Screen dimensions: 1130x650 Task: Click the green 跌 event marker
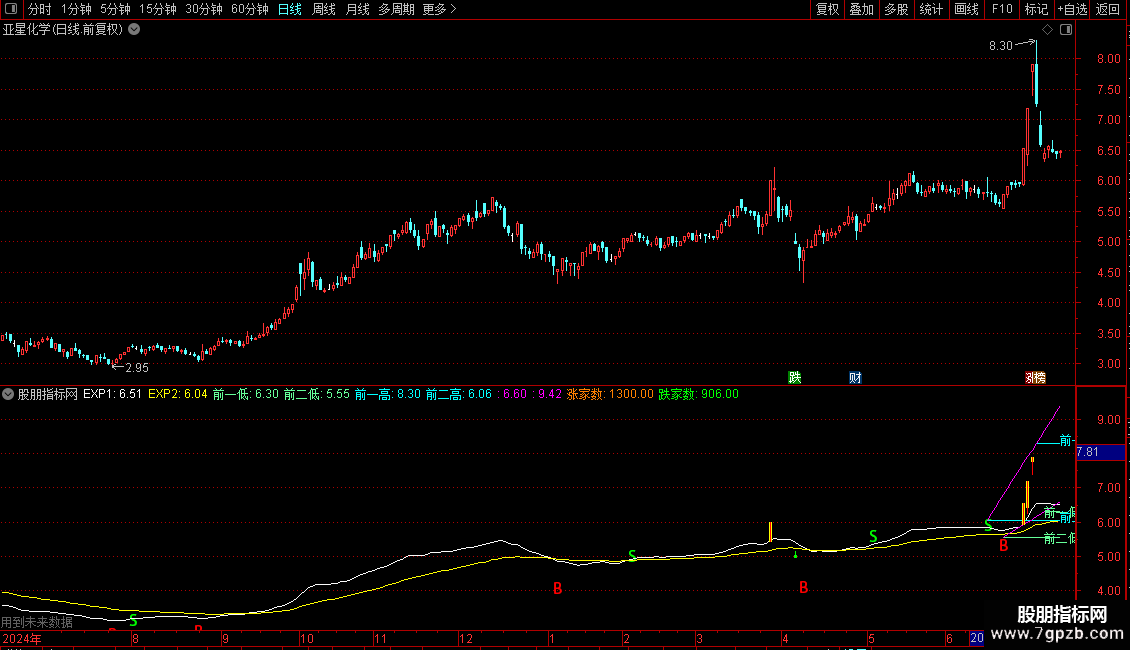[x=795, y=377]
